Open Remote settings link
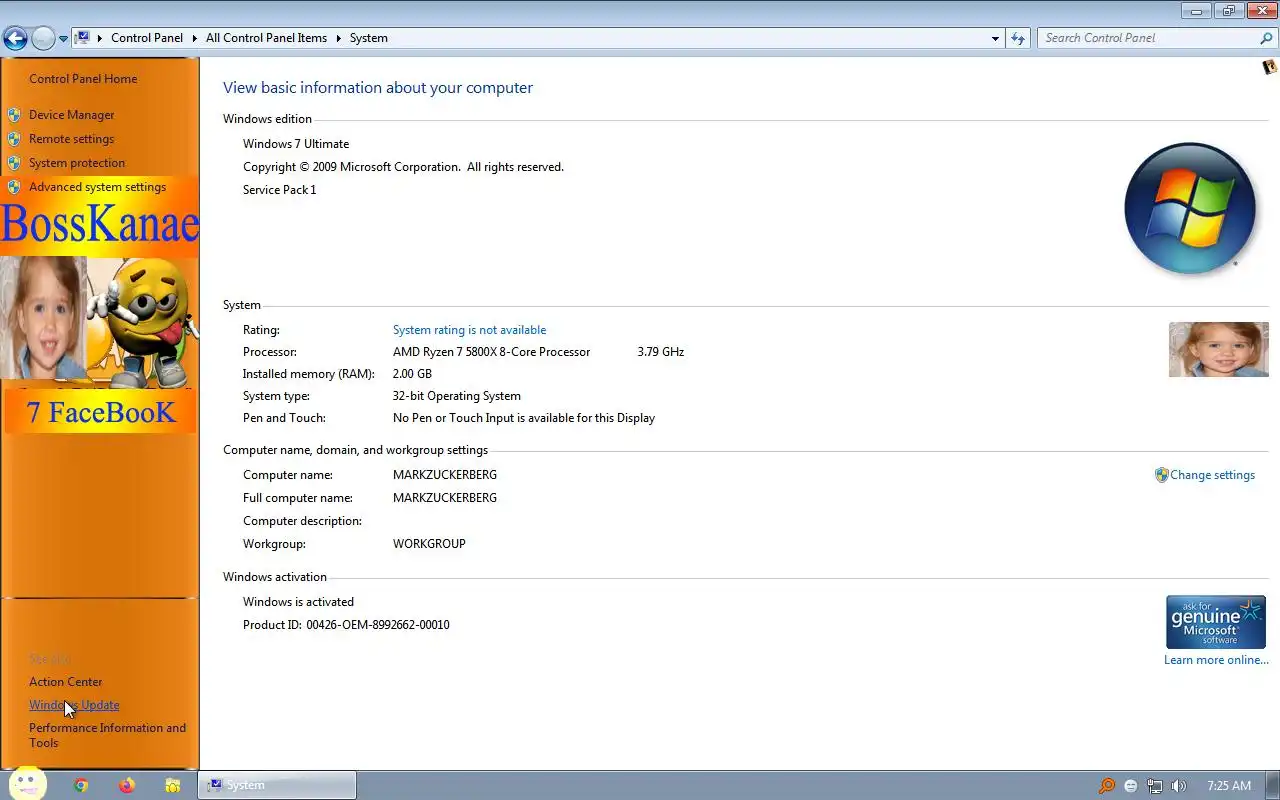The height and width of the screenshot is (800, 1280). pyautogui.click(x=72, y=139)
